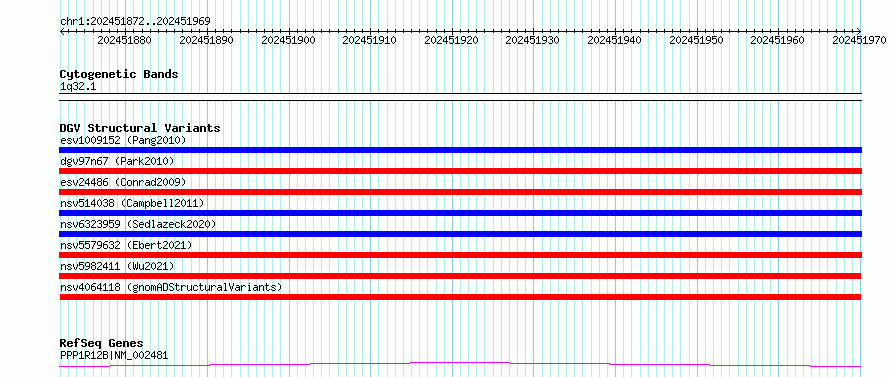
Task: Open variant esv24486 (Conrad2009) label
Action: [x=123, y=182]
